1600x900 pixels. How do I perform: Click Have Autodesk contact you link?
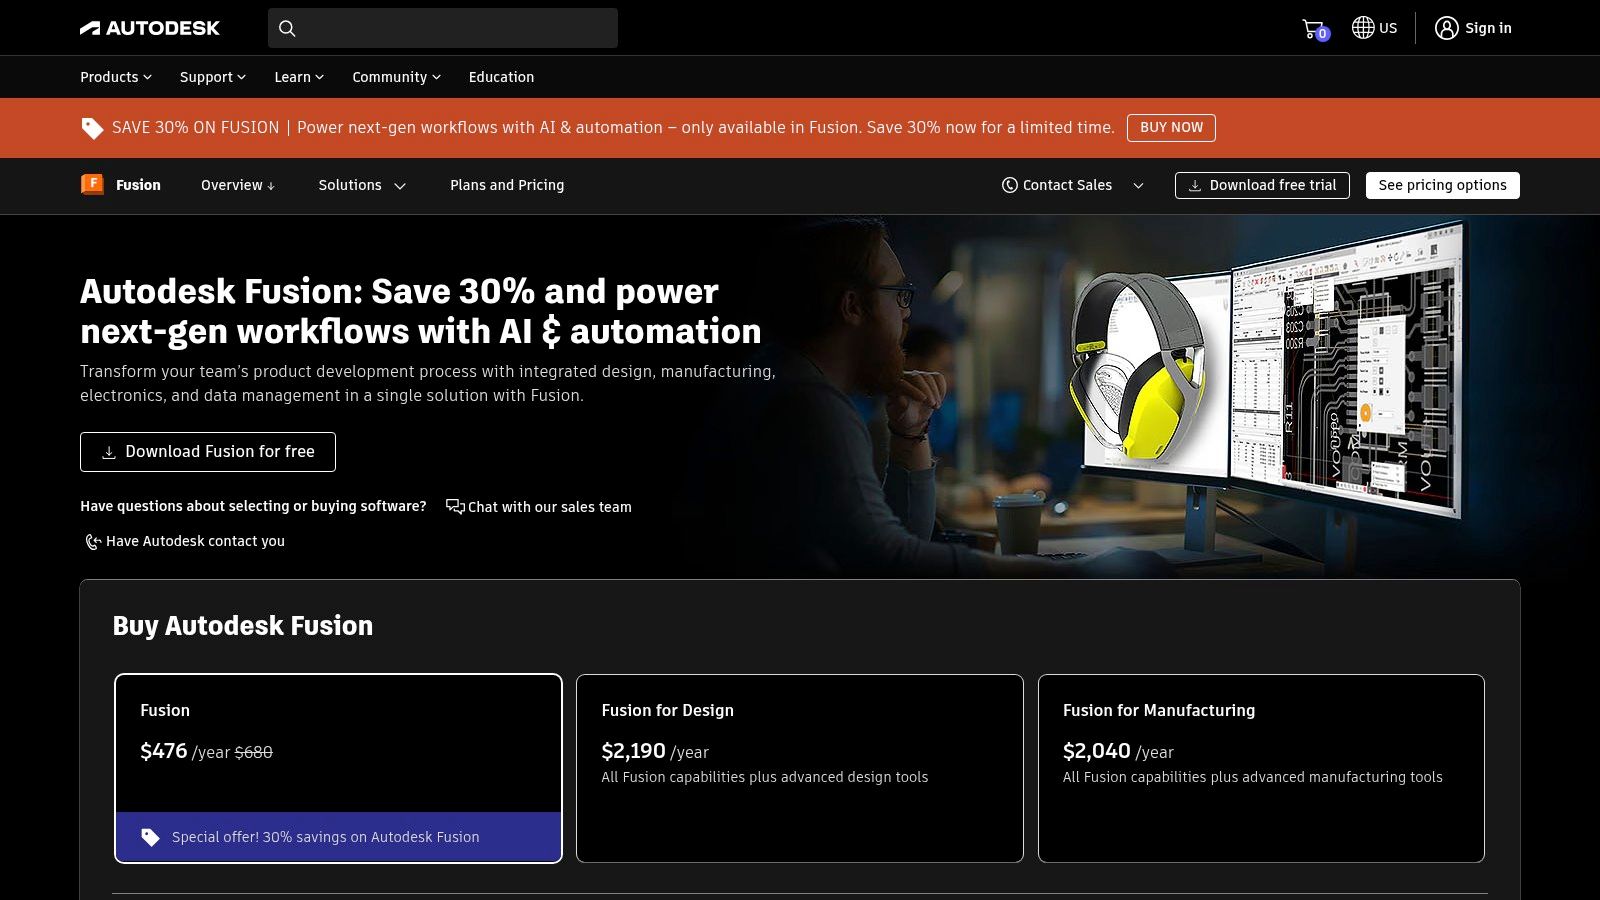[195, 541]
